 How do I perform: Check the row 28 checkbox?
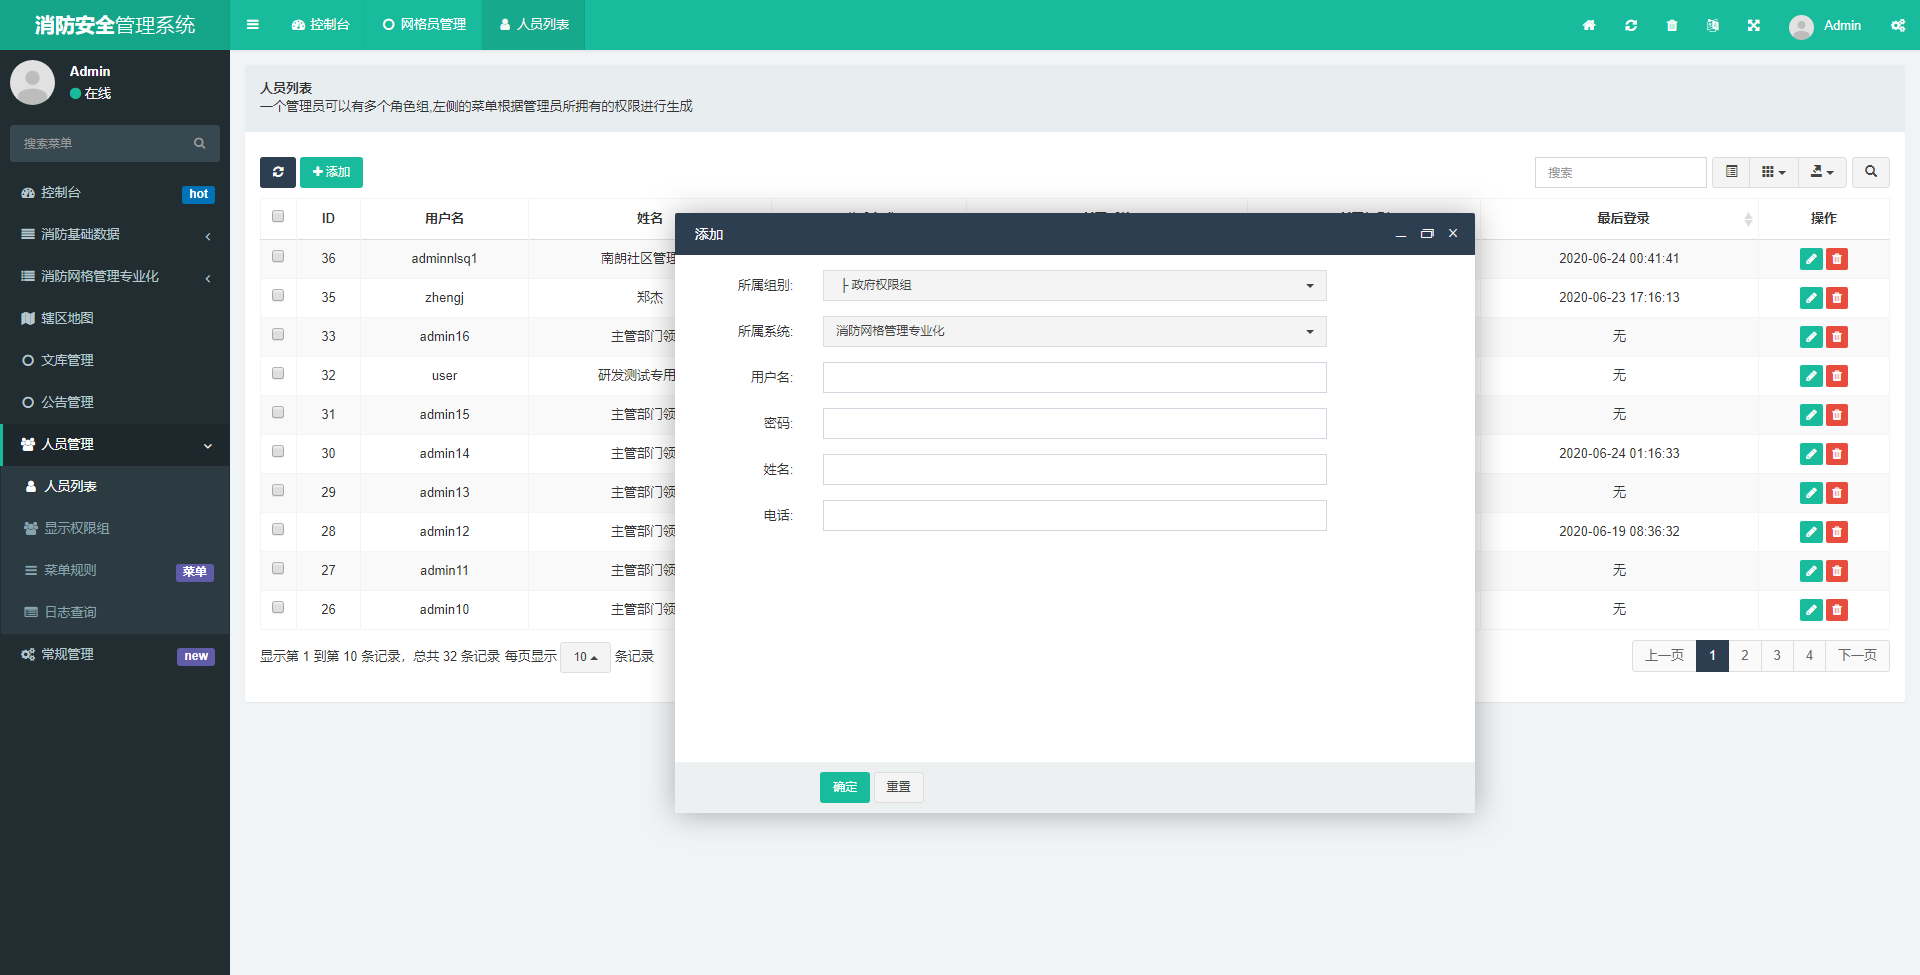(278, 529)
